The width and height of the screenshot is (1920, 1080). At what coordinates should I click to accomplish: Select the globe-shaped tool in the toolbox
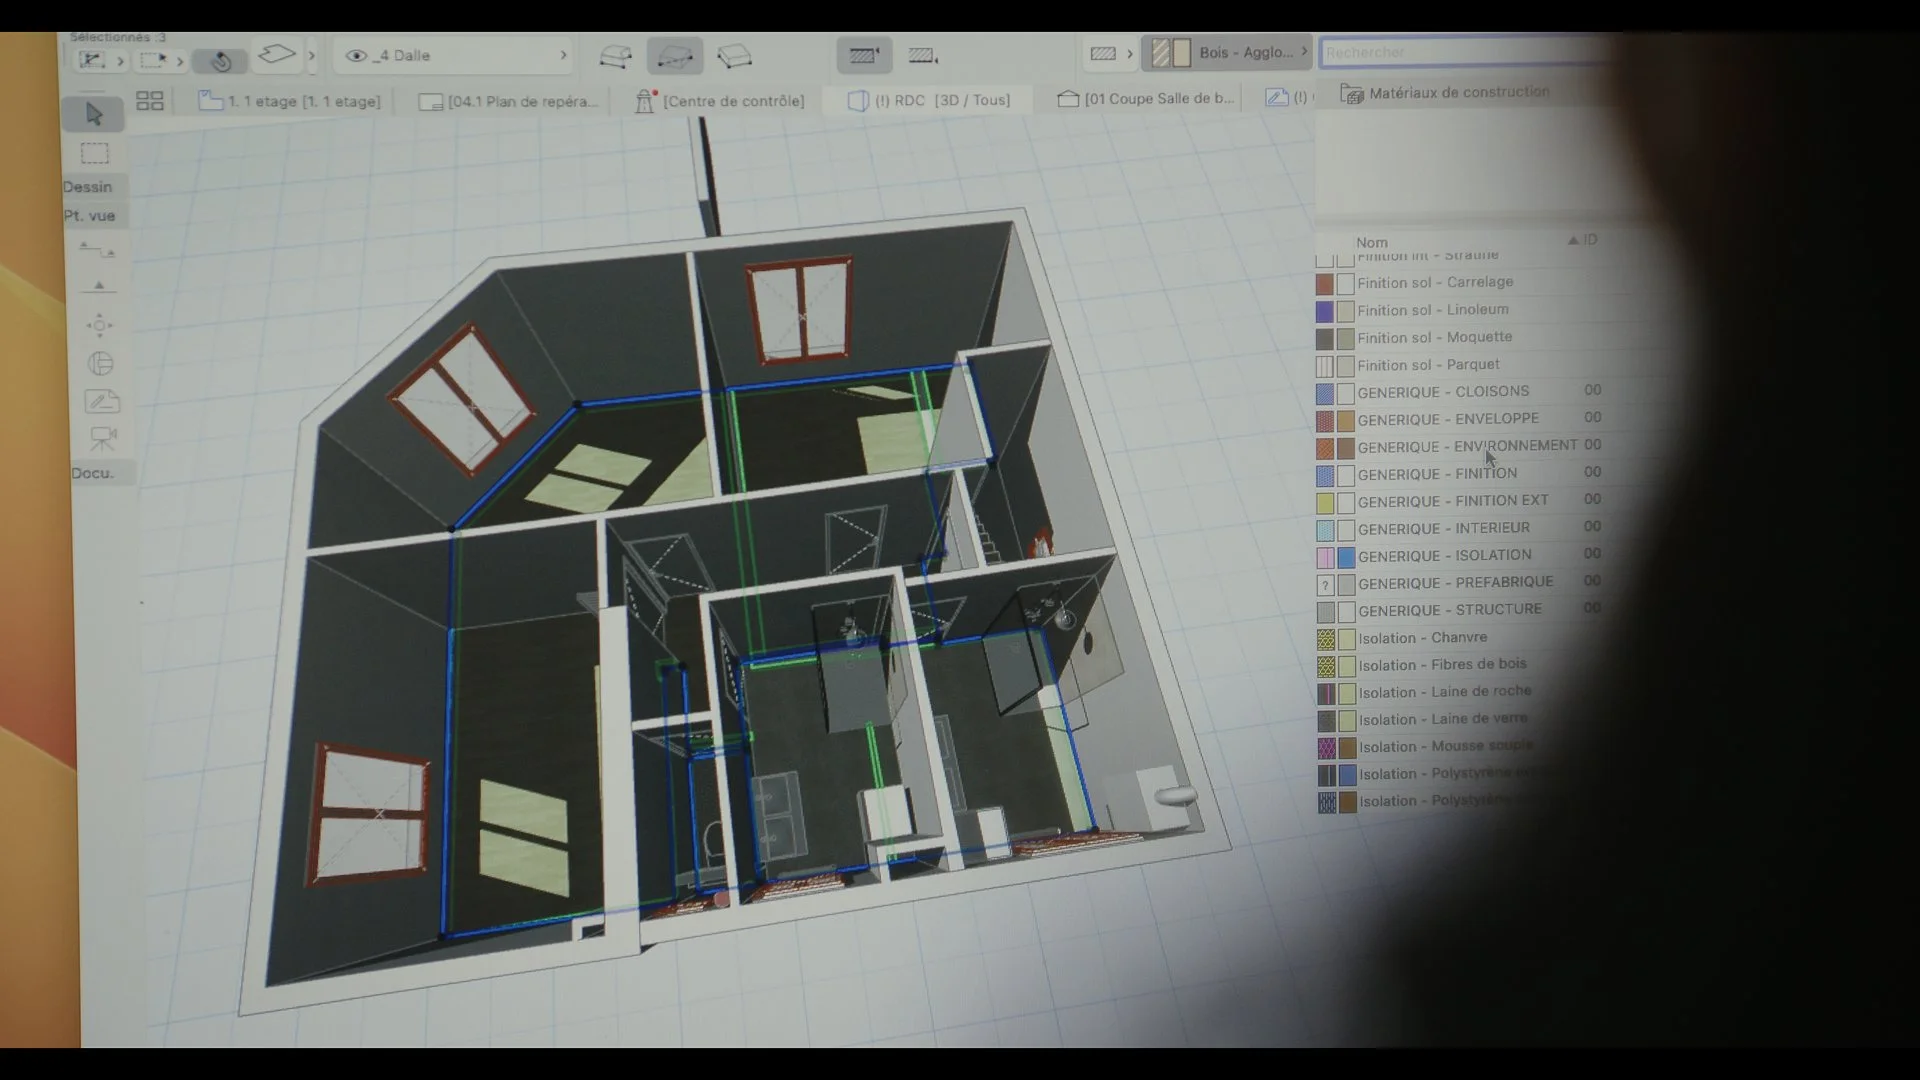coord(100,363)
